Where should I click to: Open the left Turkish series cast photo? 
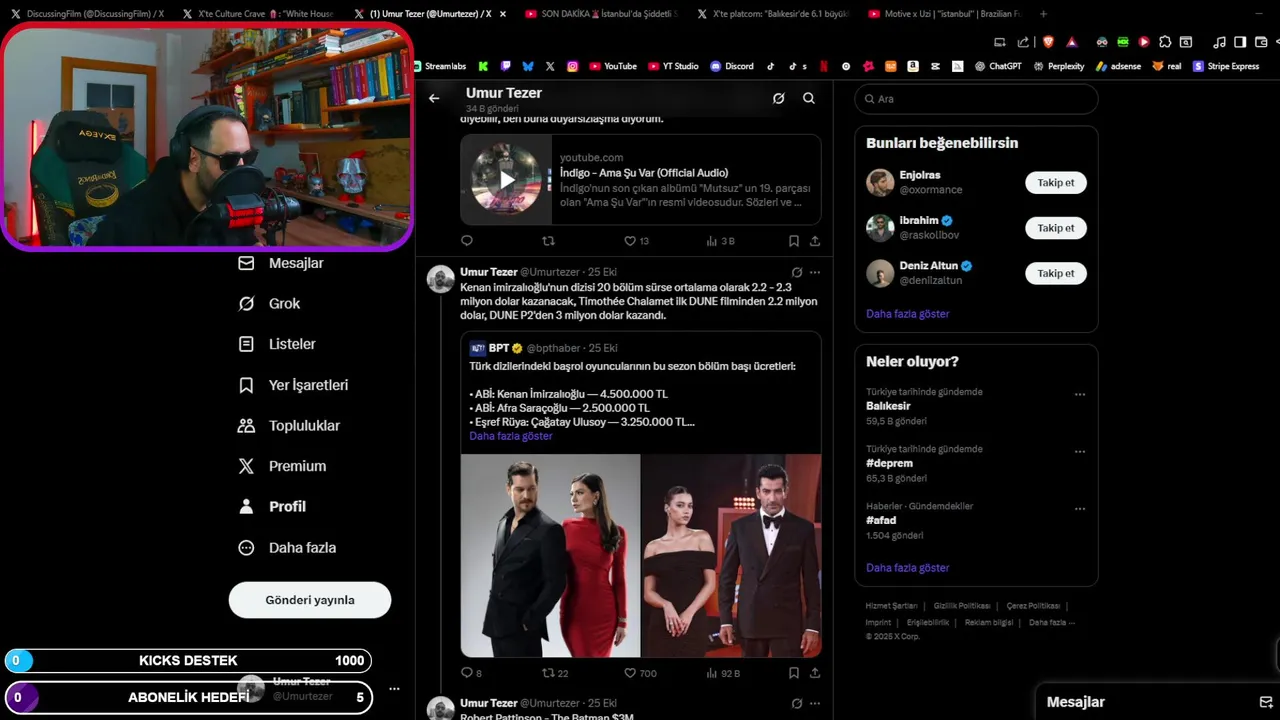[x=550, y=556]
